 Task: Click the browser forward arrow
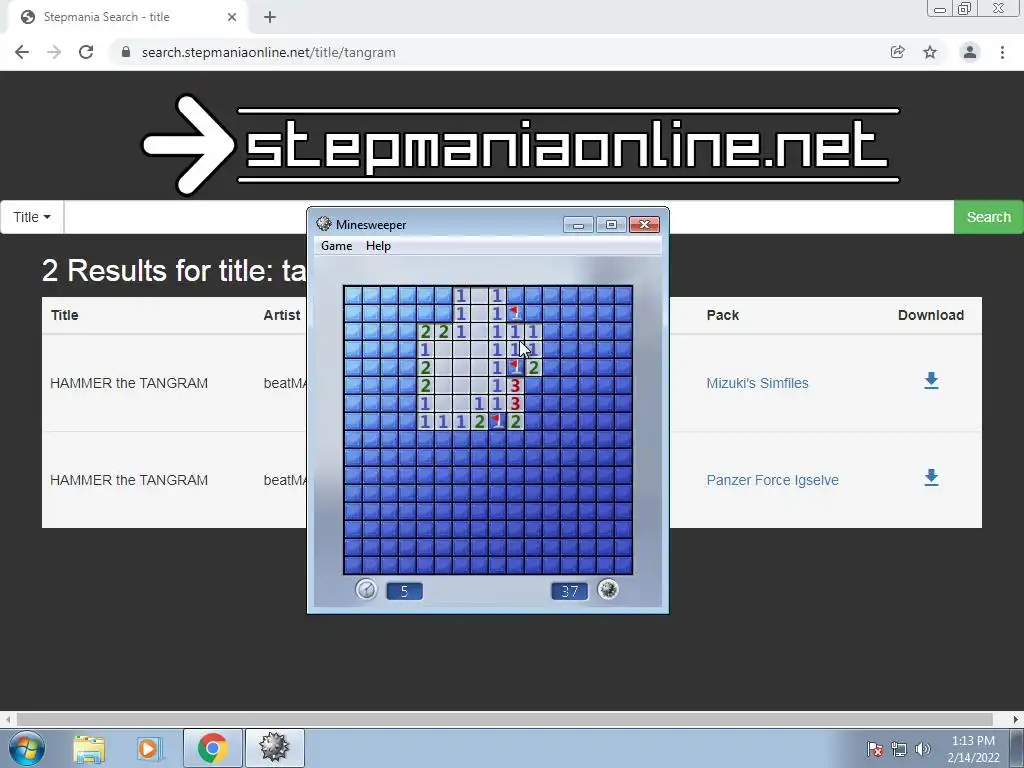click(54, 52)
